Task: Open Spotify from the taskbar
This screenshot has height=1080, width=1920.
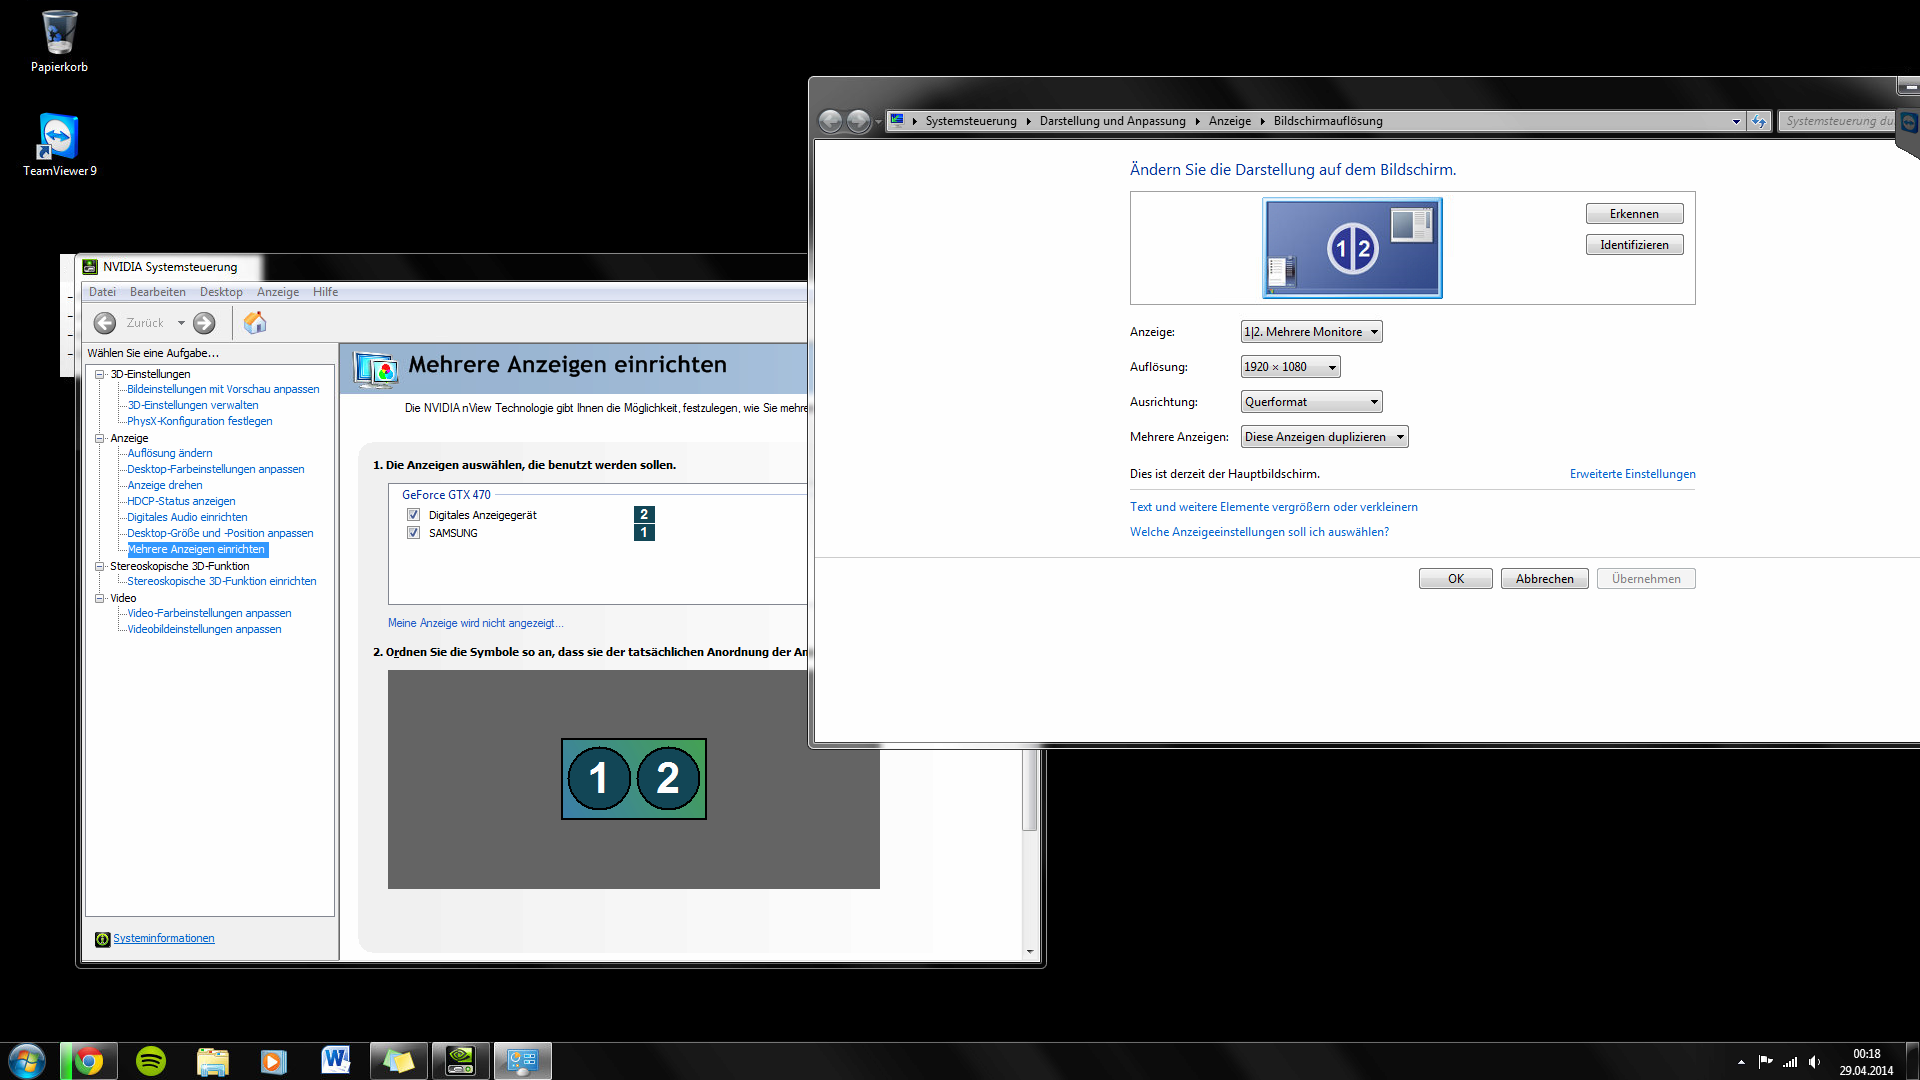Action: click(x=151, y=1061)
